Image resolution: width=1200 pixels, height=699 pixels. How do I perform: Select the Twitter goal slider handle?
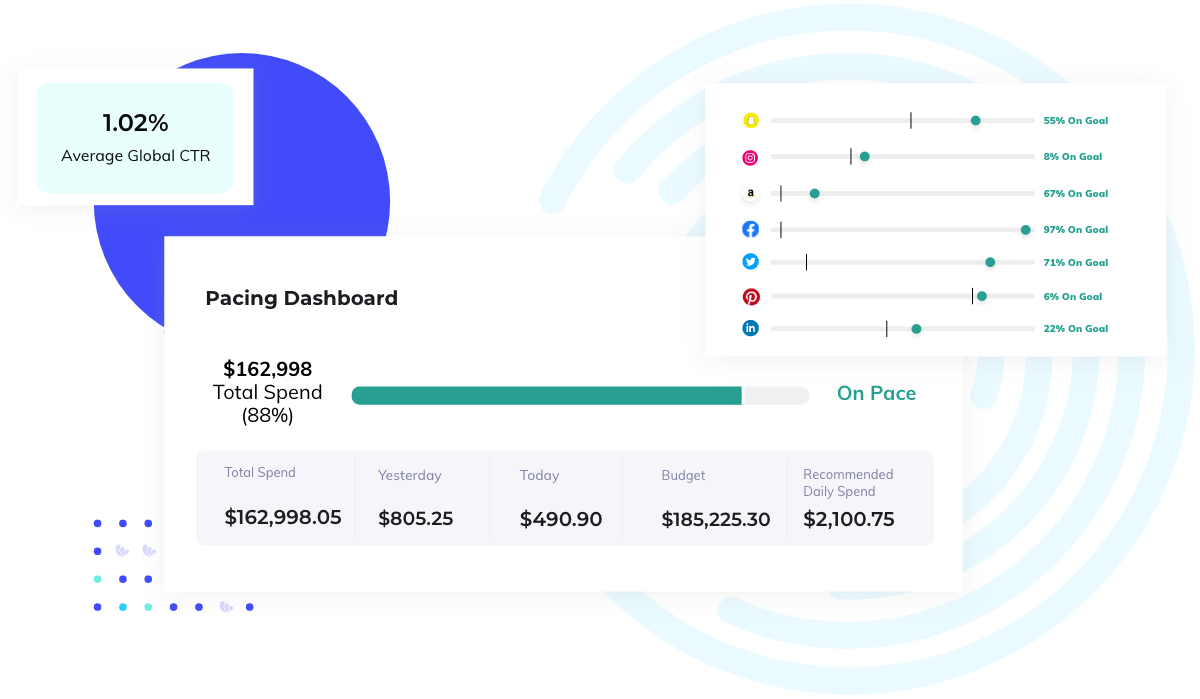tap(990, 262)
